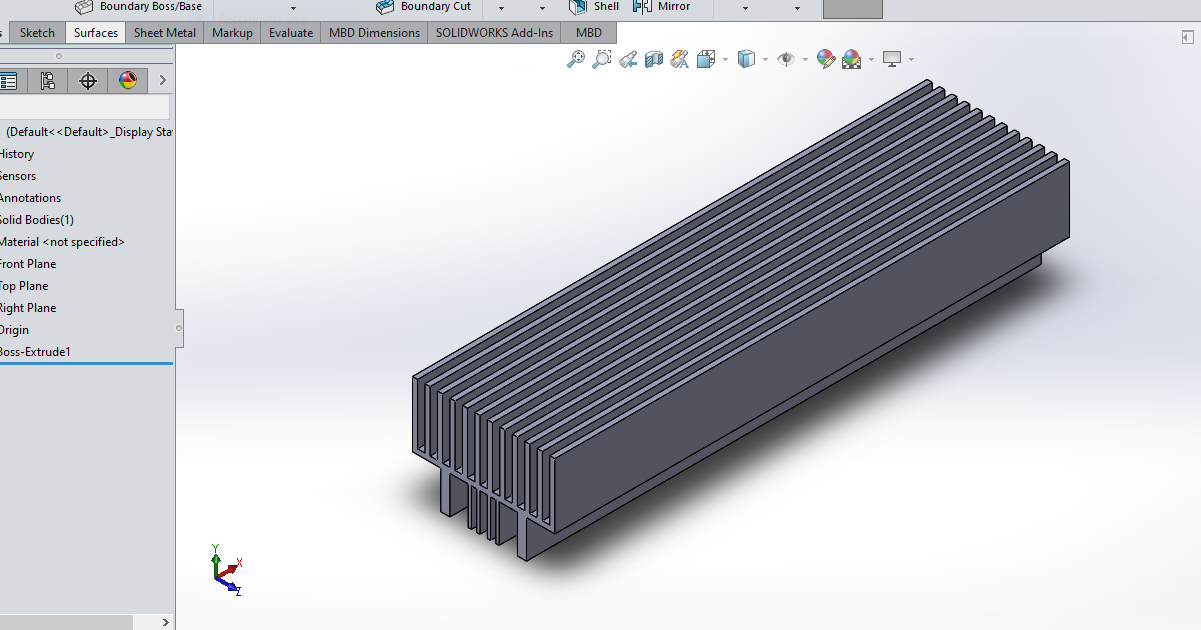Expand the Display Style dropdown arrow

(765, 60)
